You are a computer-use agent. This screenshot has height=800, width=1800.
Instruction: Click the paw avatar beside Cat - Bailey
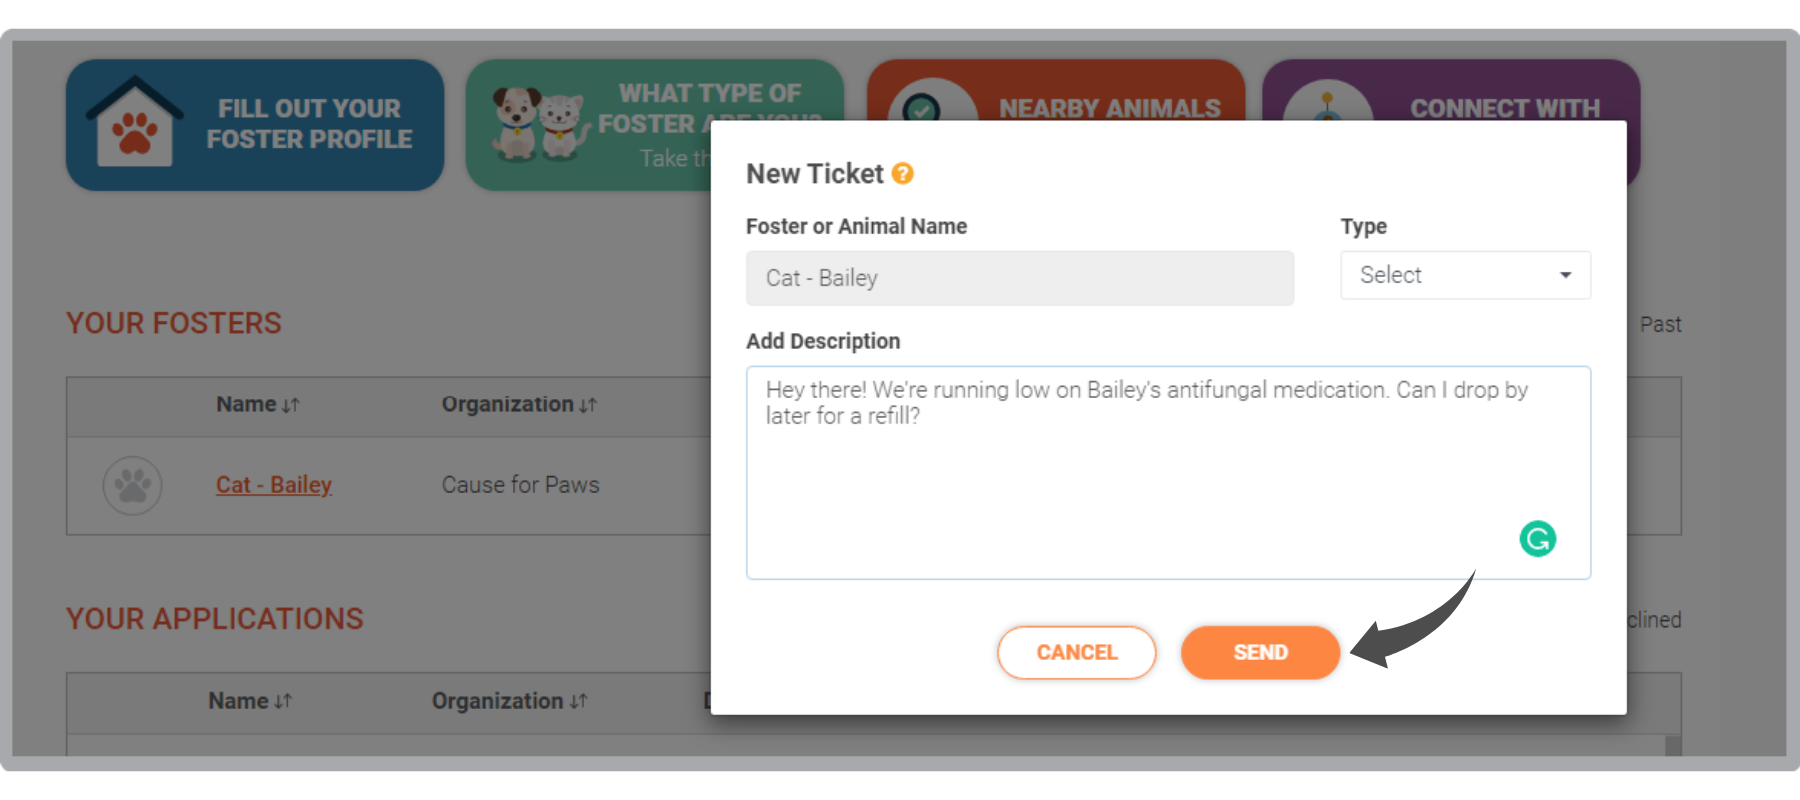tap(132, 486)
